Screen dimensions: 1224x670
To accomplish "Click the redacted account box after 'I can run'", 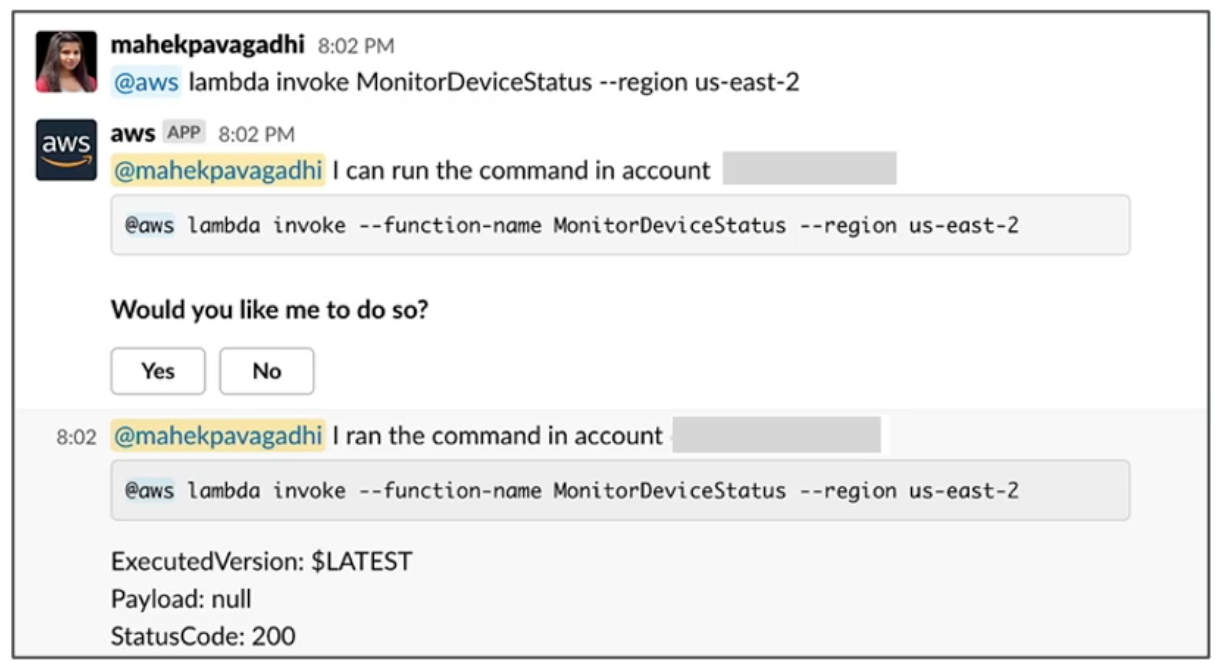I will coord(808,170).
